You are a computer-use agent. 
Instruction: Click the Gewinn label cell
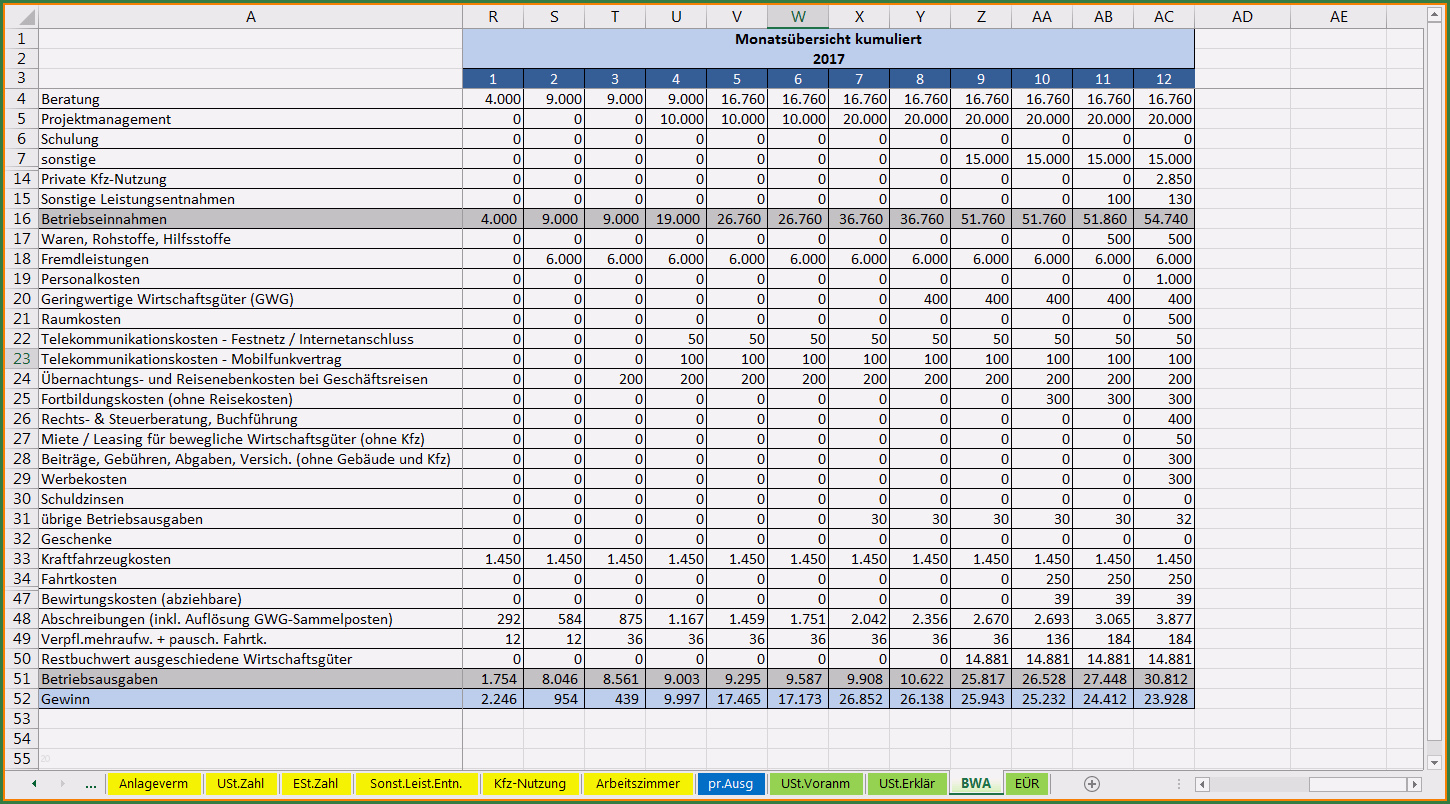coord(250,699)
